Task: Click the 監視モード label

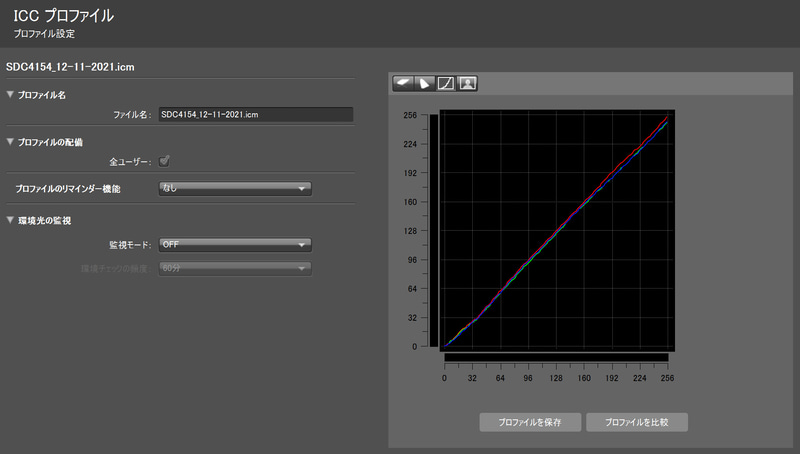Action: tap(130, 245)
